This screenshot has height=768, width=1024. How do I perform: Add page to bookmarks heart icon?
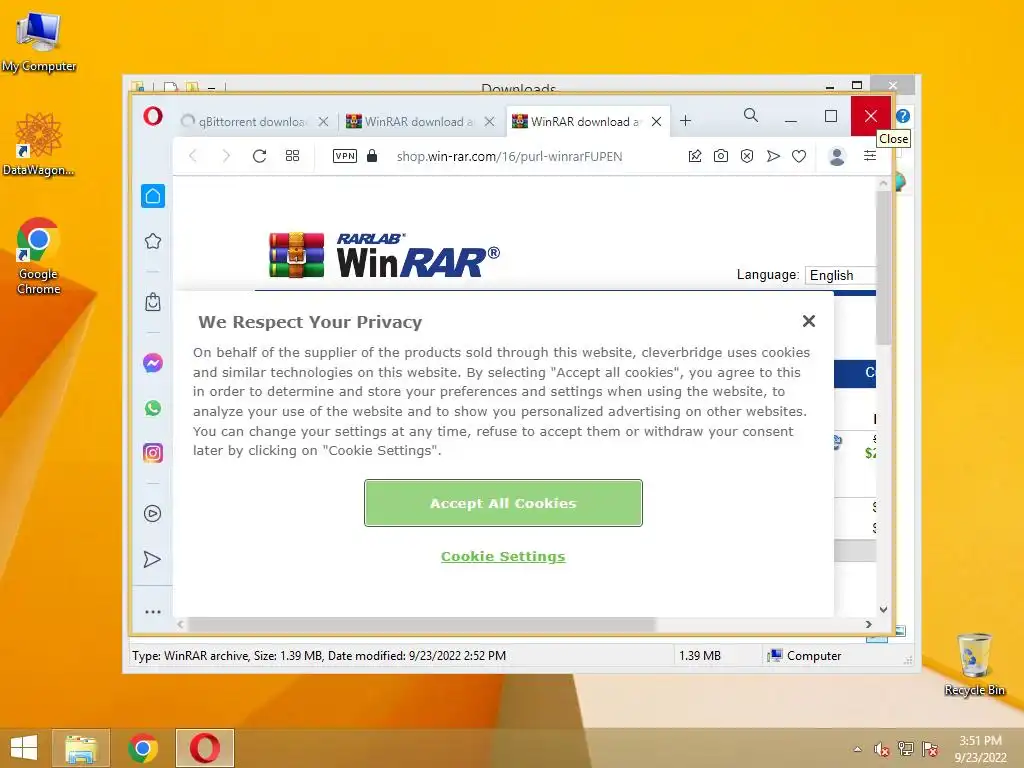pyautogui.click(x=799, y=156)
